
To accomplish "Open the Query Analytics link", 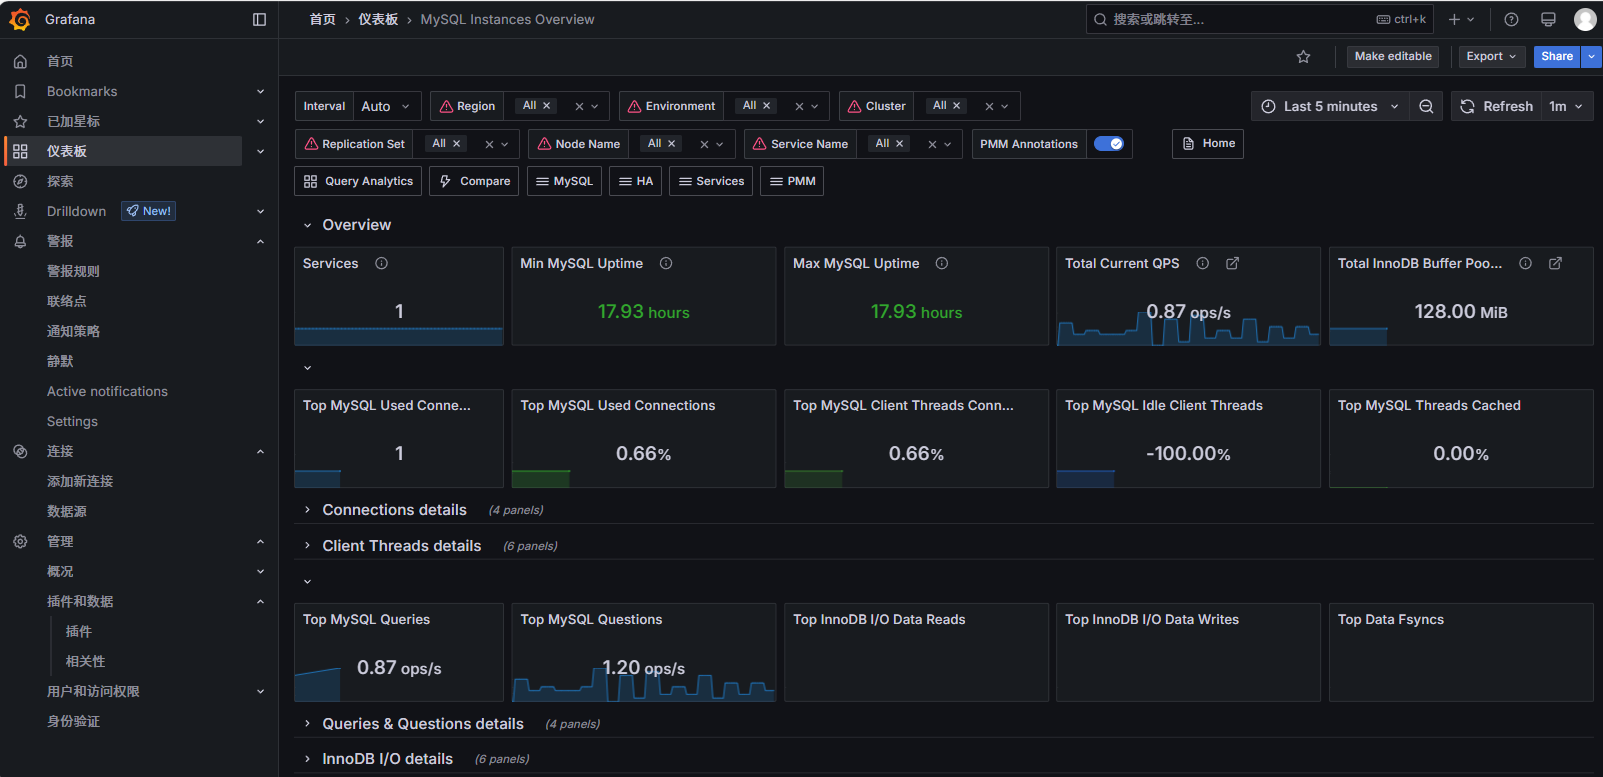I will point(359,181).
